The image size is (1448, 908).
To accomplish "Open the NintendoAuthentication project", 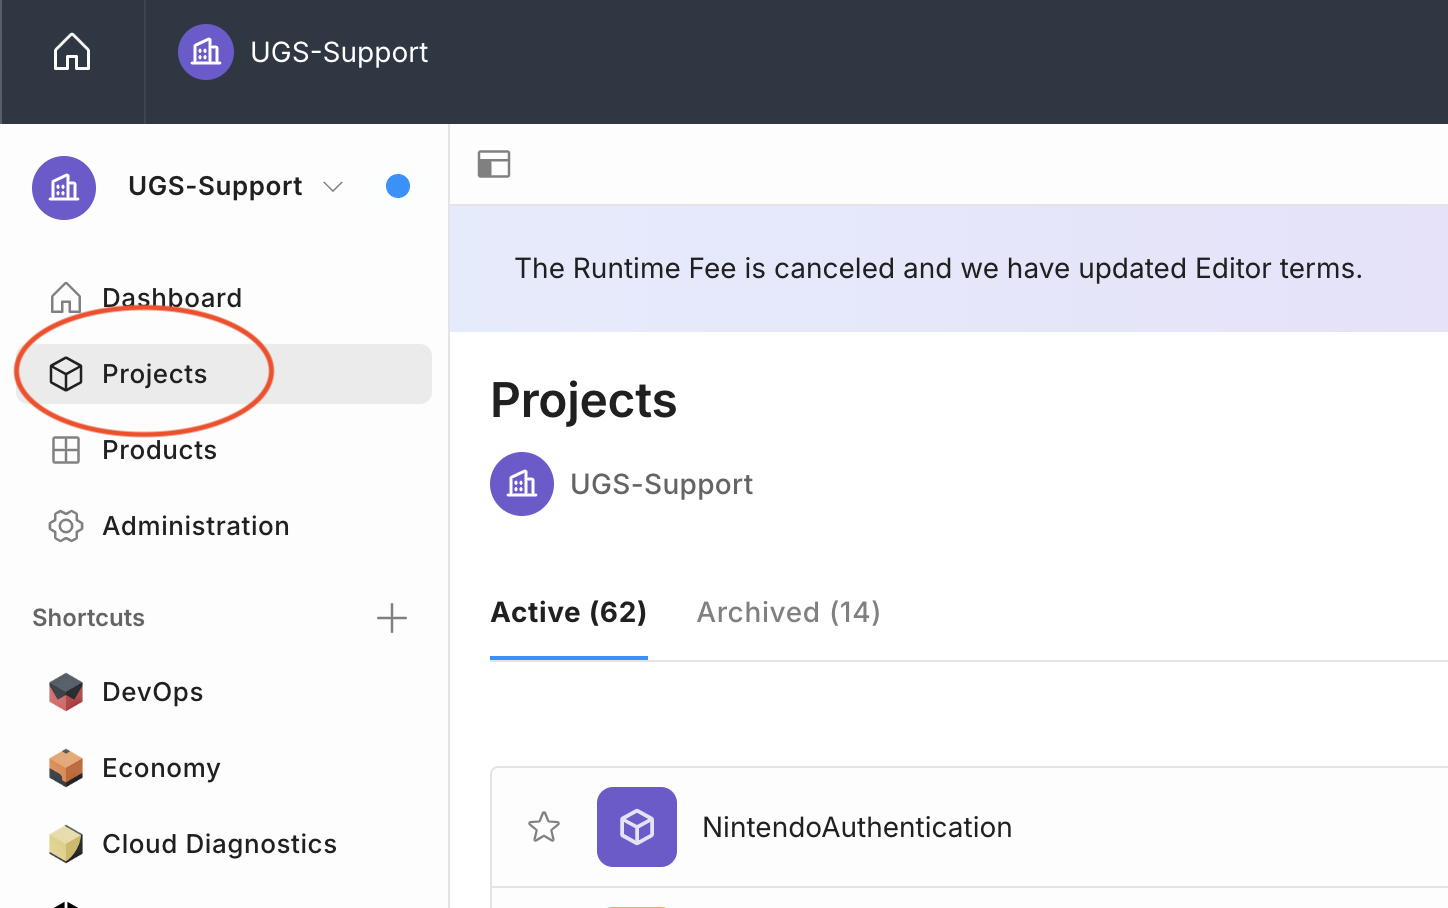I will point(857,827).
